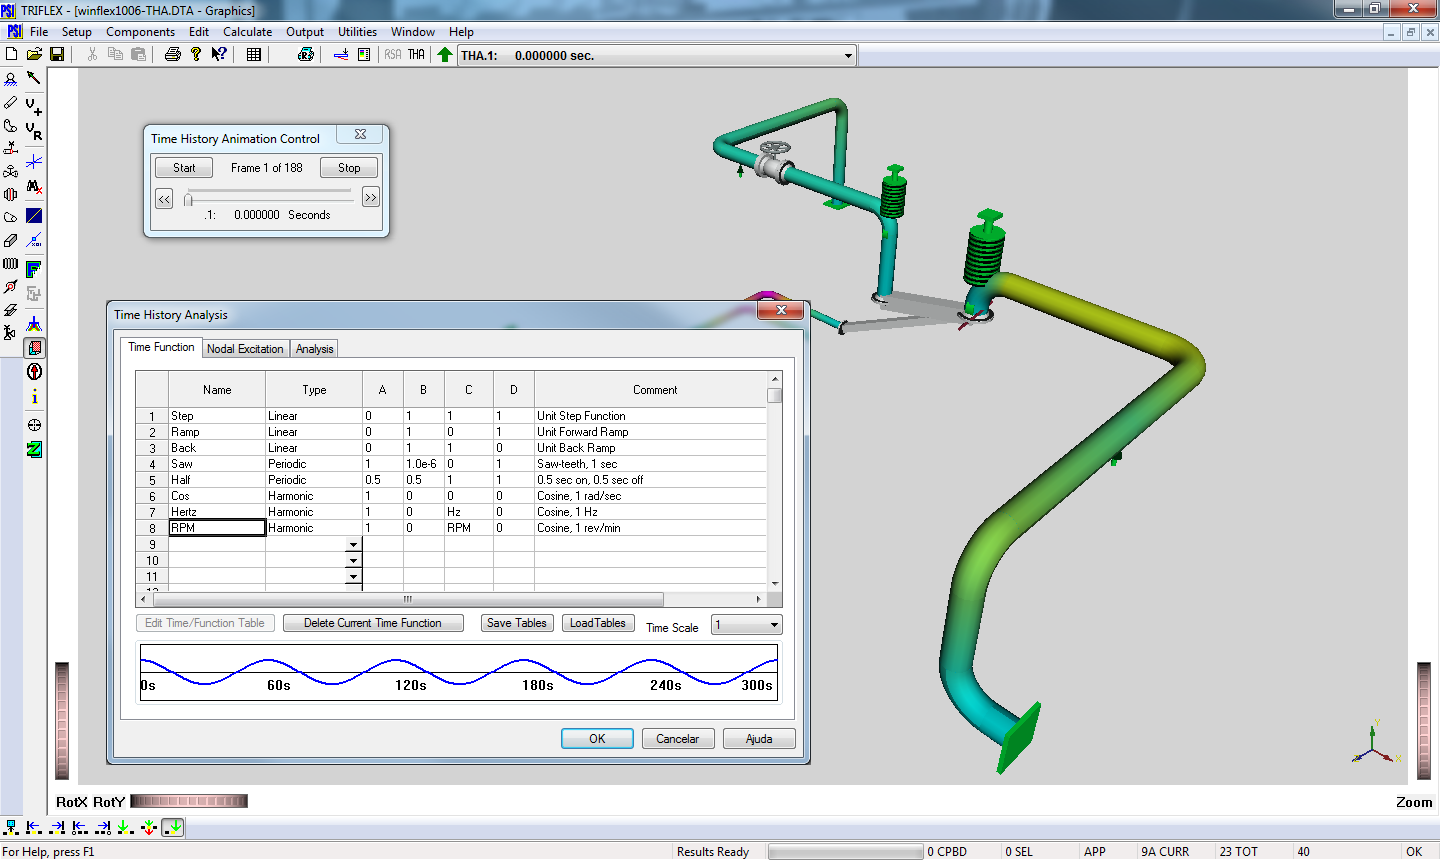Click the blue and green F icon

(34, 269)
